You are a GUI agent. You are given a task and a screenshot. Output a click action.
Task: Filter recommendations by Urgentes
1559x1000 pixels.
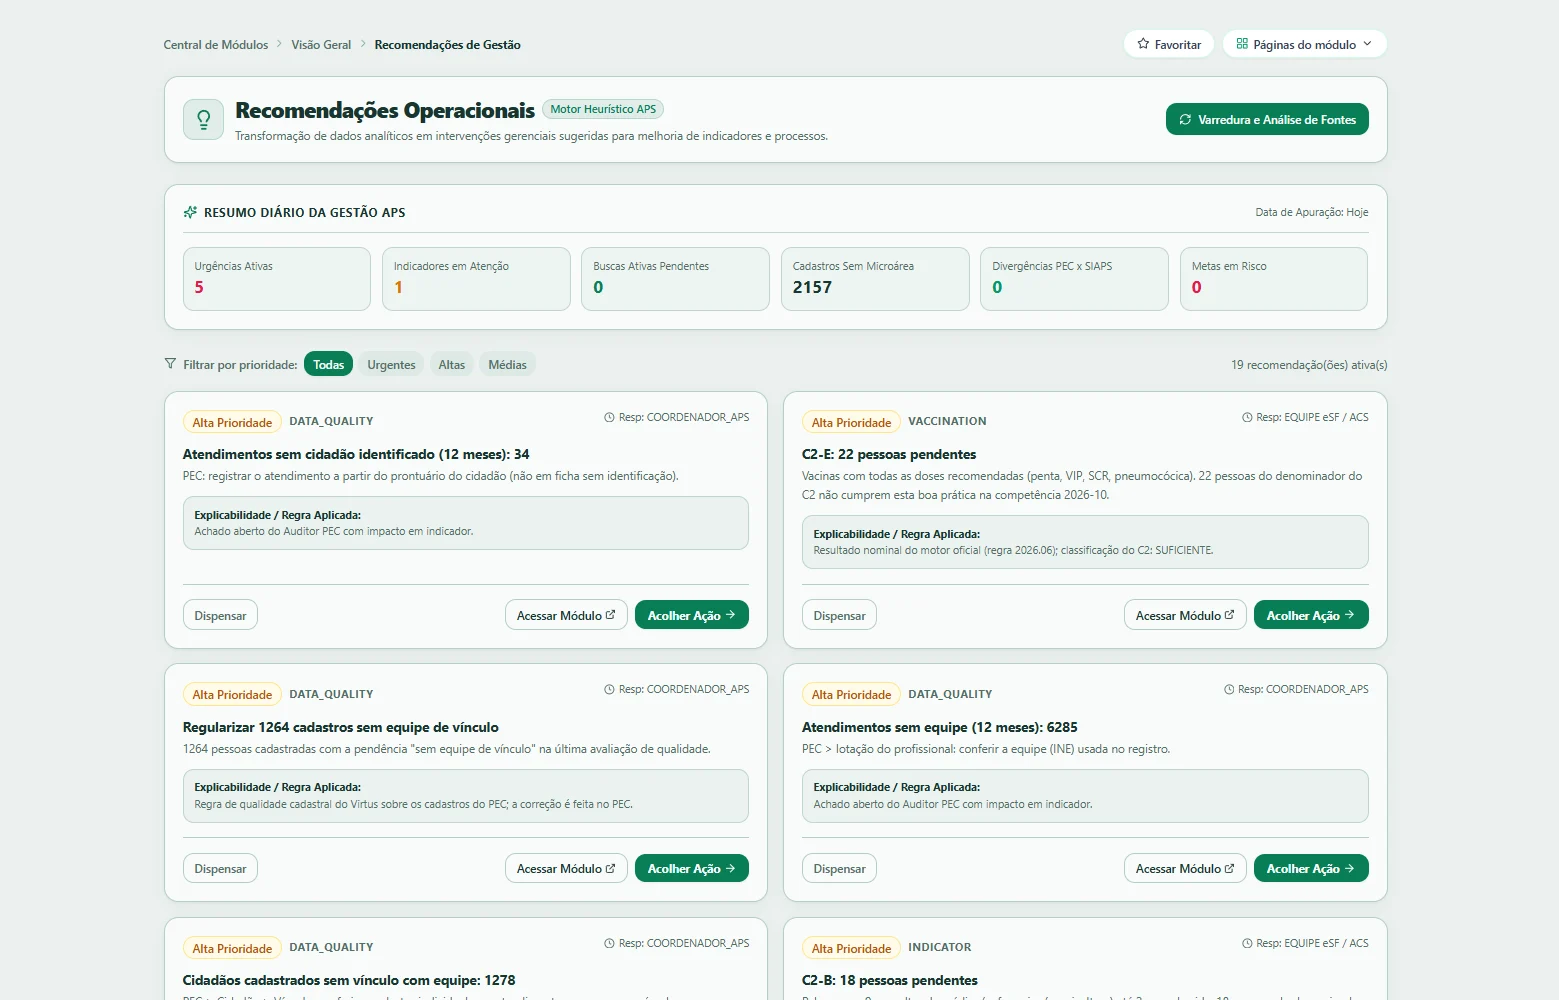click(x=391, y=364)
